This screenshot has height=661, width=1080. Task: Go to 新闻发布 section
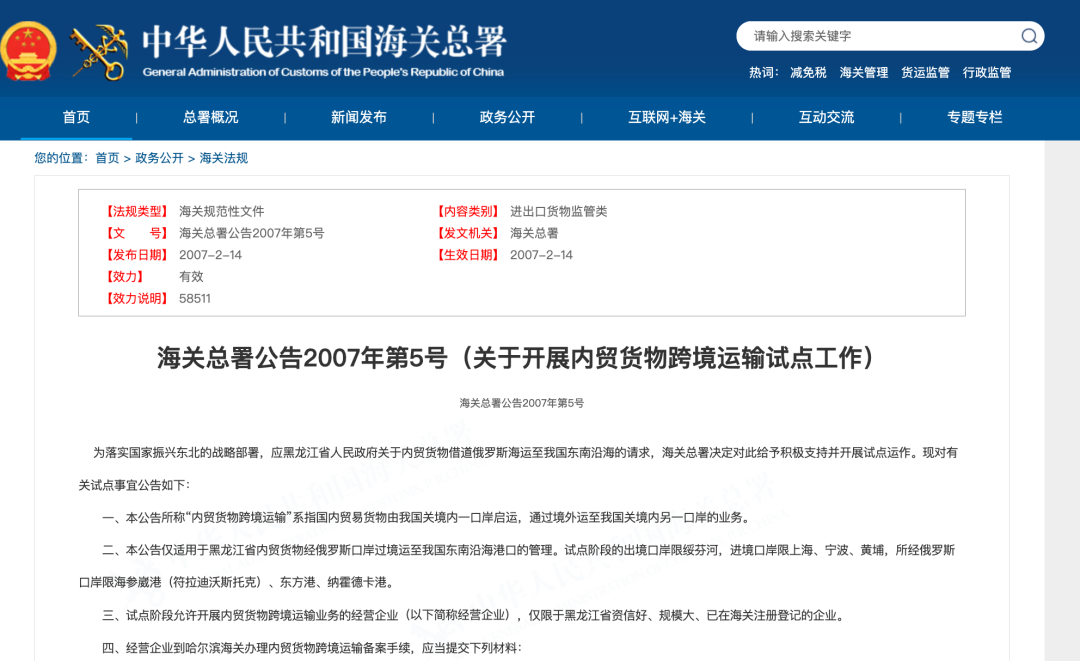[359, 117]
